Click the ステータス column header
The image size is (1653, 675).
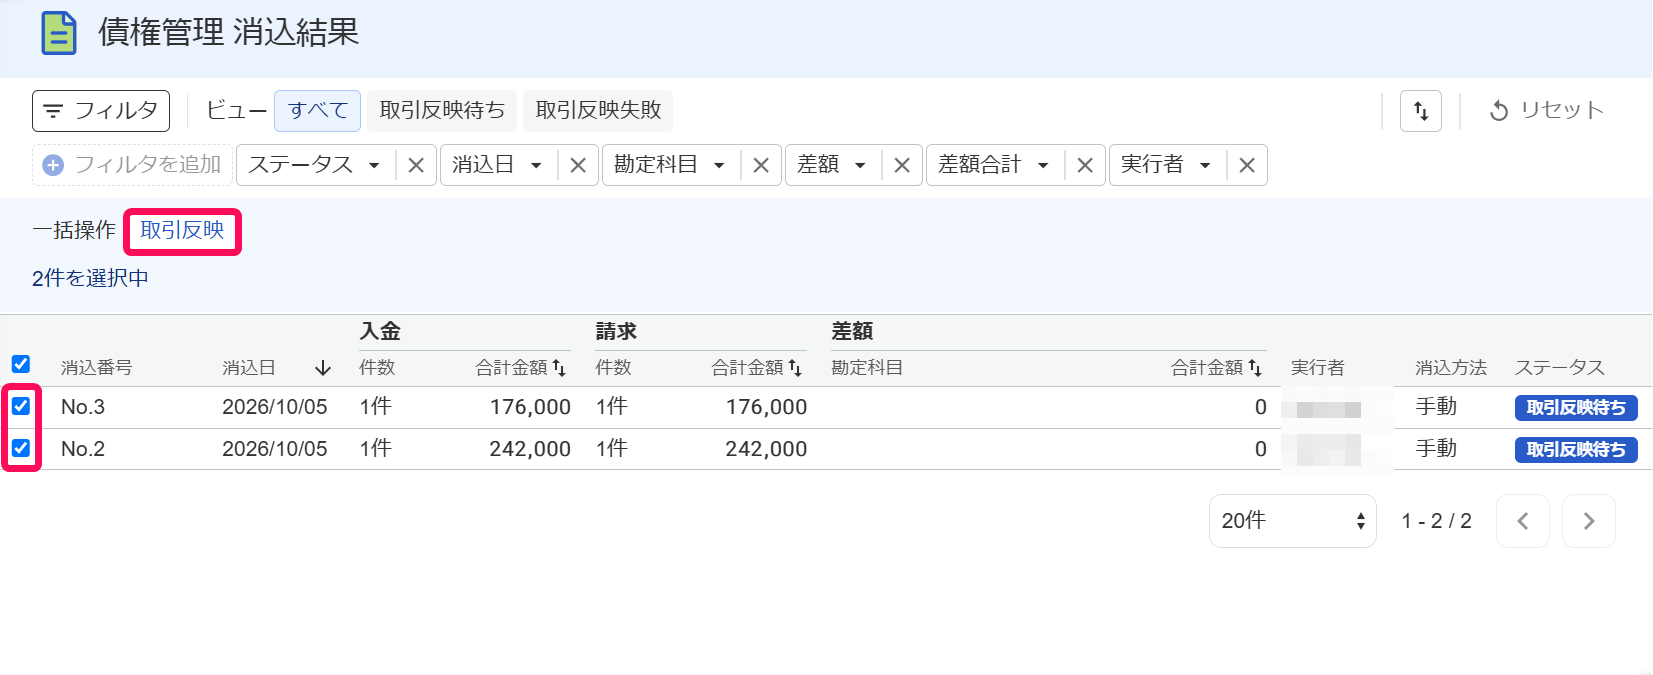click(x=1560, y=368)
